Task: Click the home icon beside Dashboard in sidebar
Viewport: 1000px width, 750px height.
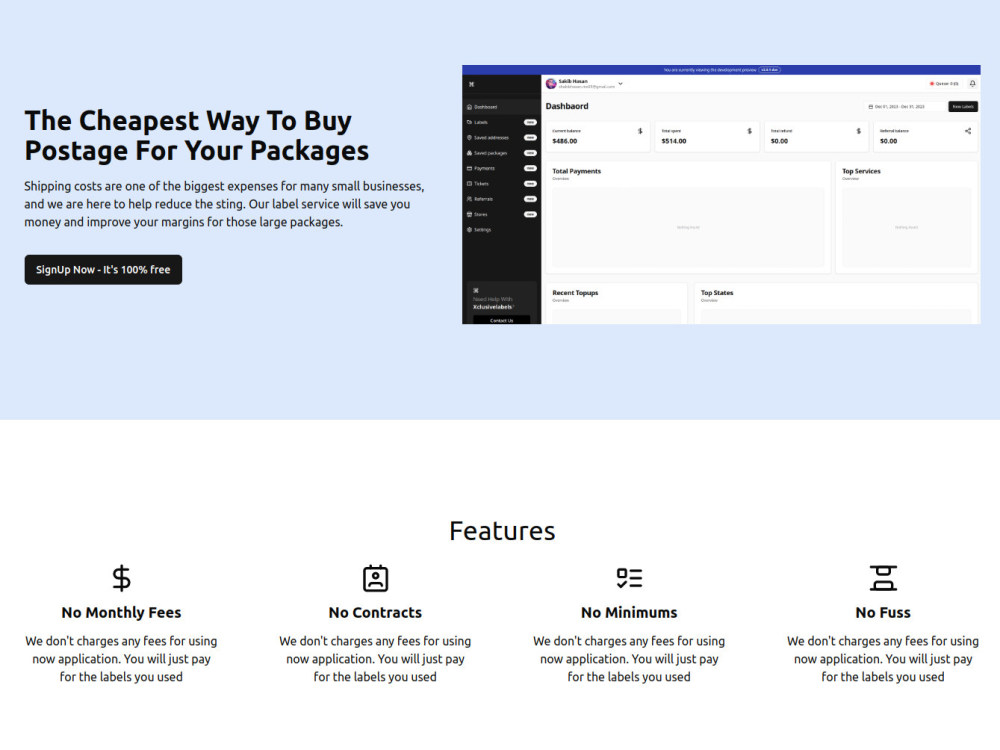Action: click(x=469, y=107)
